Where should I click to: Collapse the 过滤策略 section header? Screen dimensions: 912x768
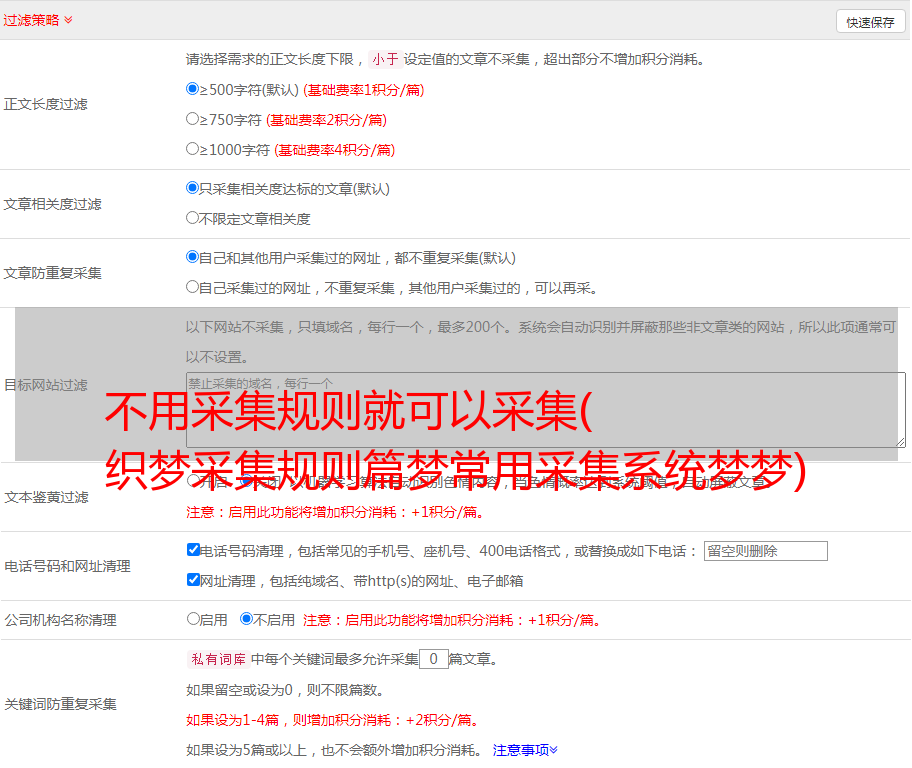[38, 20]
